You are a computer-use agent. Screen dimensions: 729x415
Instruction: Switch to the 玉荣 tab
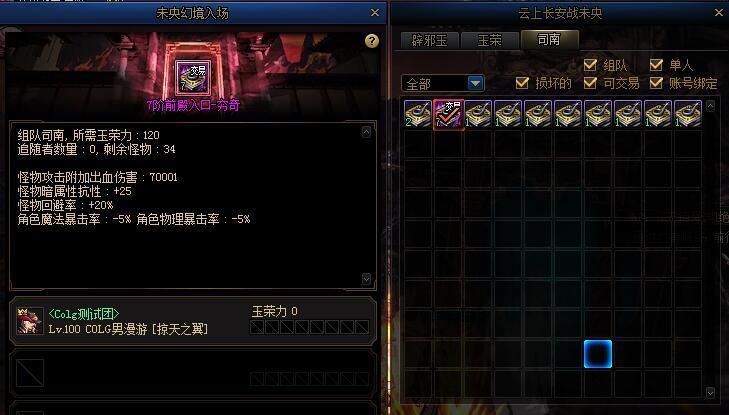(490, 40)
